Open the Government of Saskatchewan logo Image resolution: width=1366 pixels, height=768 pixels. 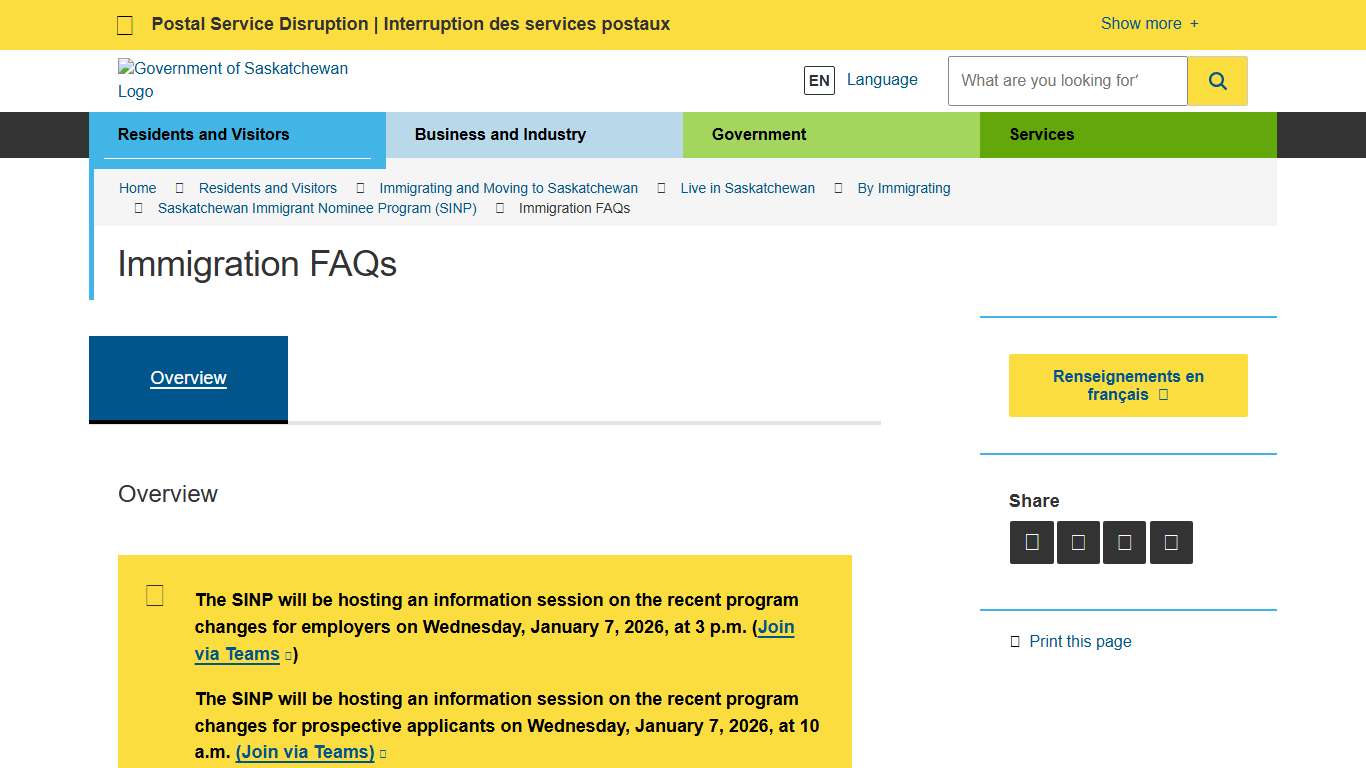click(x=233, y=80)
